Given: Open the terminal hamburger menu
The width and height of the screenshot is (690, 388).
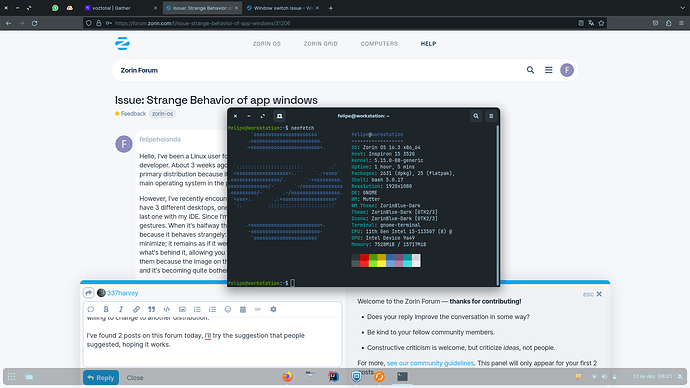Looking at the screenshot, I should click(491, 116).
